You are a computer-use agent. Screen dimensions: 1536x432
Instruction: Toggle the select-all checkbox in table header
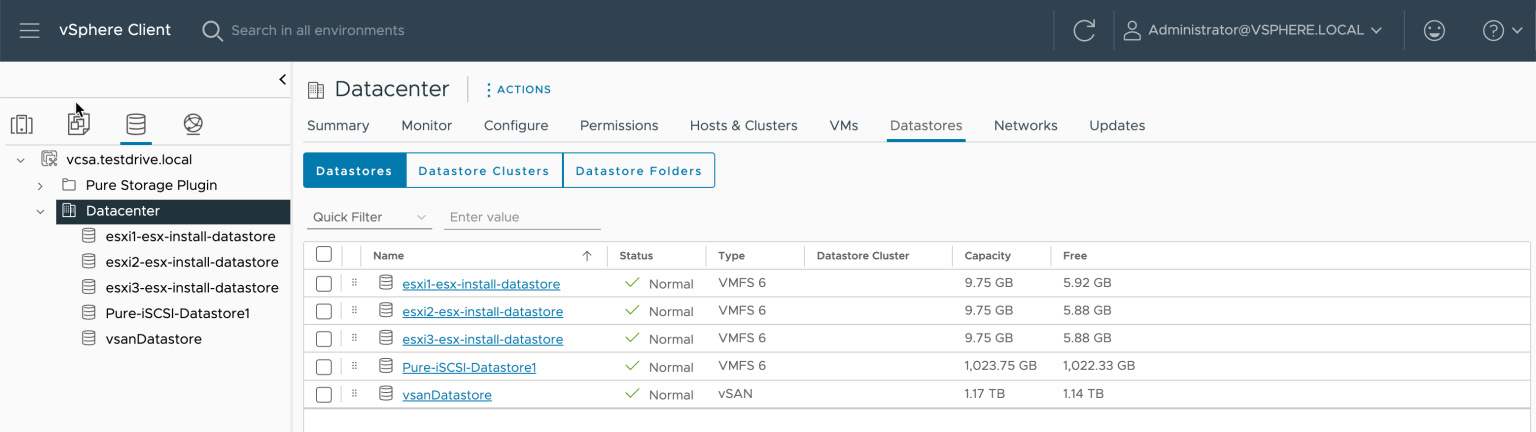tap(324, 255)
